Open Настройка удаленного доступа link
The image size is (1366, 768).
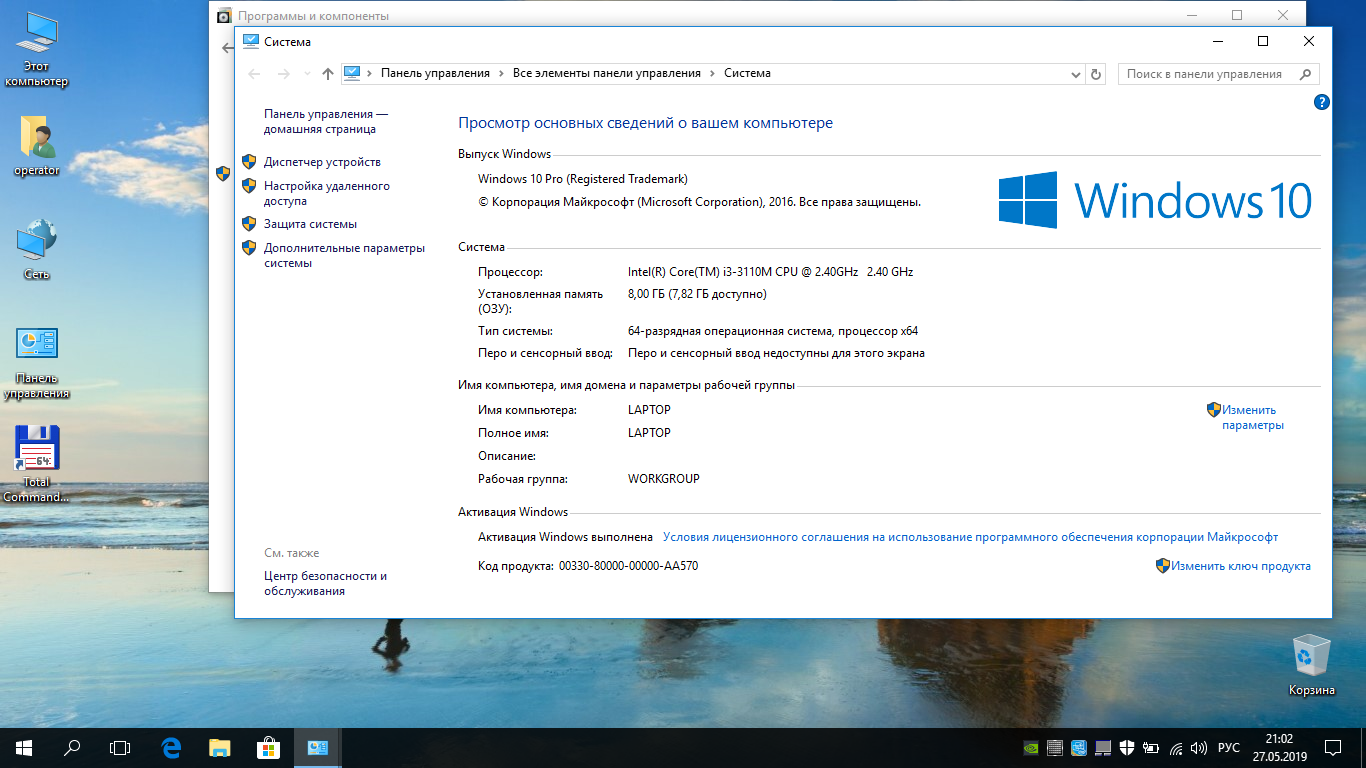(327, 193)
